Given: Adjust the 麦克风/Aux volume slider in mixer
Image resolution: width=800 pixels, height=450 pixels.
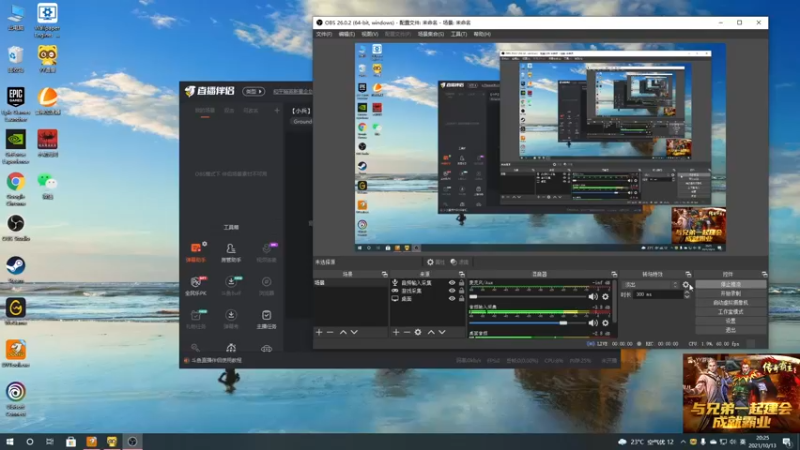Looking at the screenshot, I should pyautogui.click(x=528, y=296).
